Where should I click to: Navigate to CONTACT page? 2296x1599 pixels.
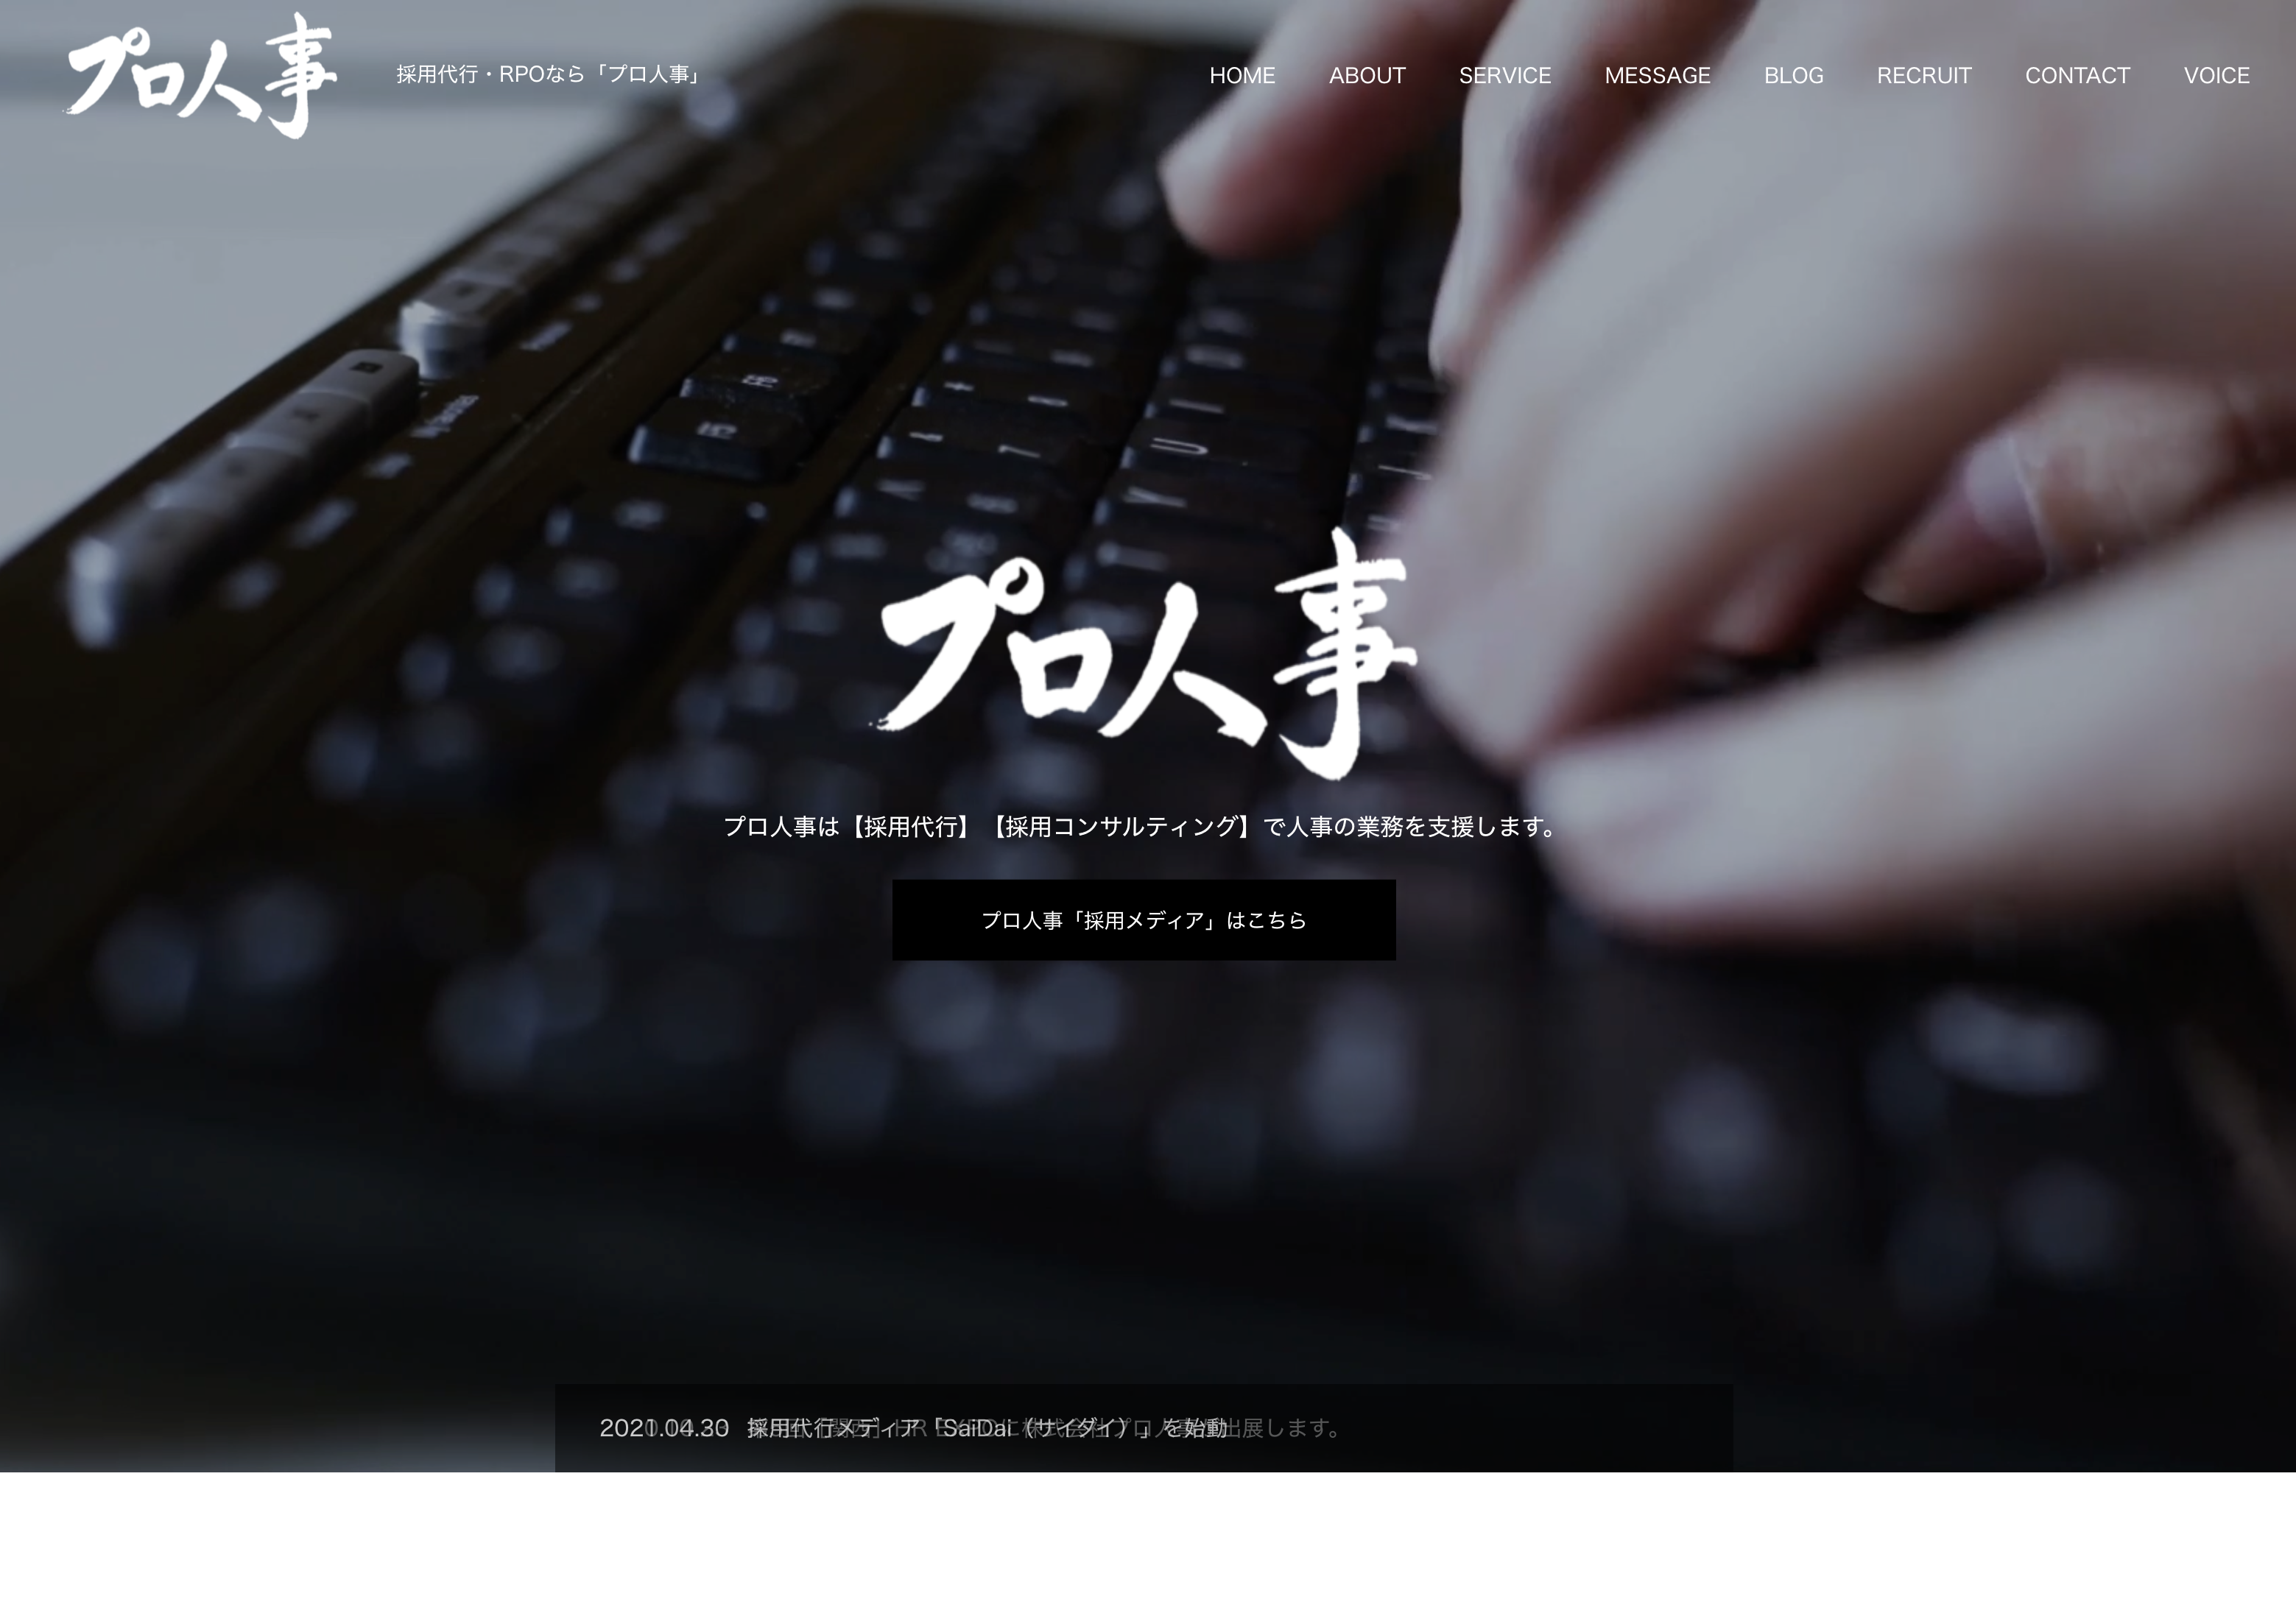(x=2078, y=75)
